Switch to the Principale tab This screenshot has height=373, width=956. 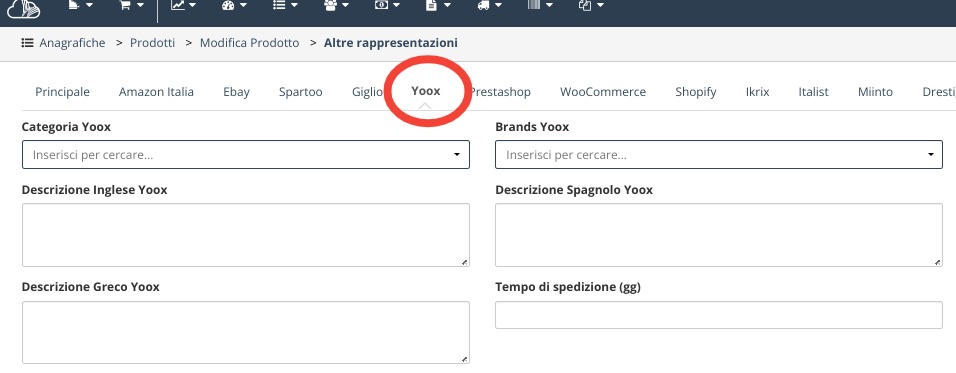pos(62,92)
